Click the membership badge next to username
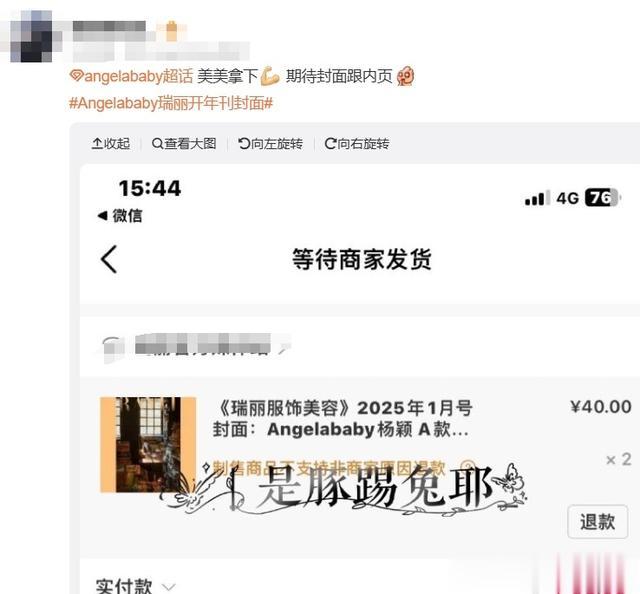This screenshot has height=594, width=640. click(x=172, y=31)
